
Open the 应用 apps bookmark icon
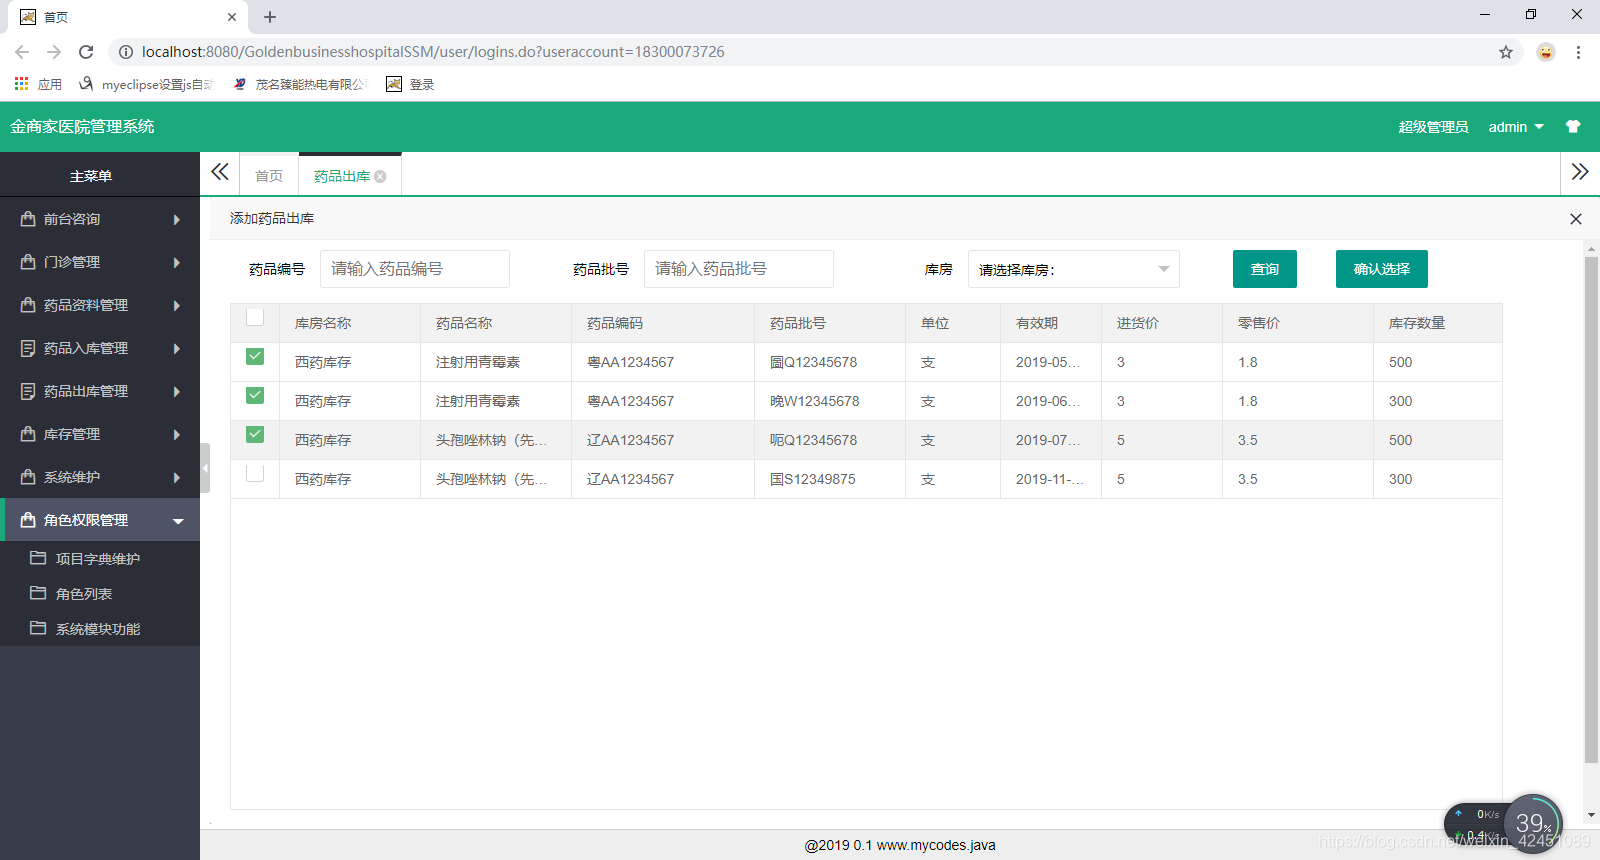tap(21, 84)
